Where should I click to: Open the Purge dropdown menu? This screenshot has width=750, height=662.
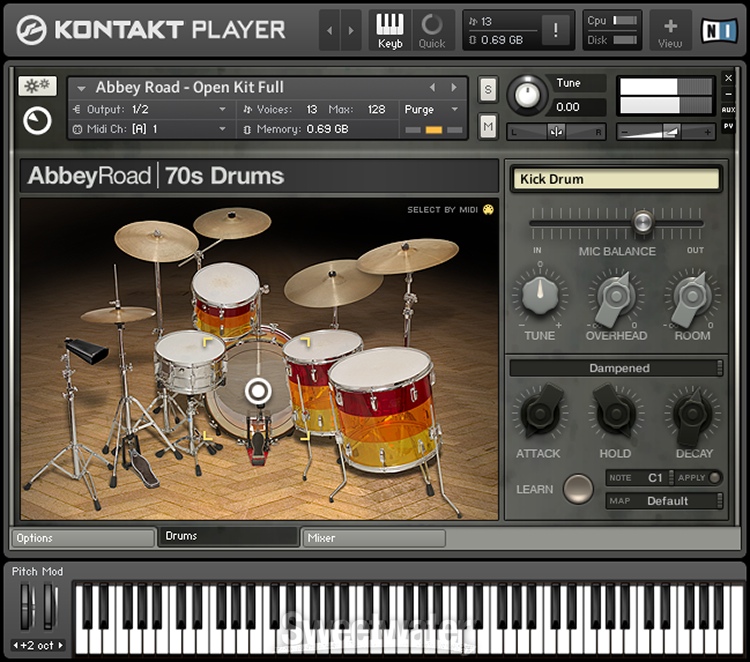tap(432, 110)
